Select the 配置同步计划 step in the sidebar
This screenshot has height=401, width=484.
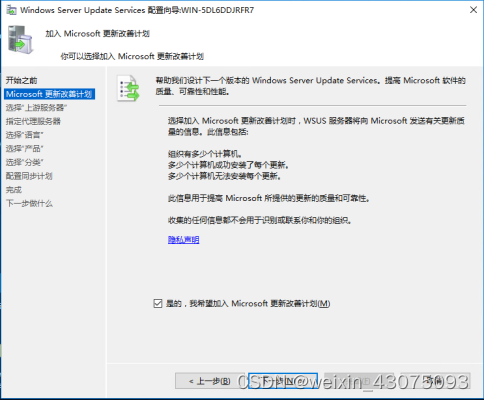click(29, 176)
